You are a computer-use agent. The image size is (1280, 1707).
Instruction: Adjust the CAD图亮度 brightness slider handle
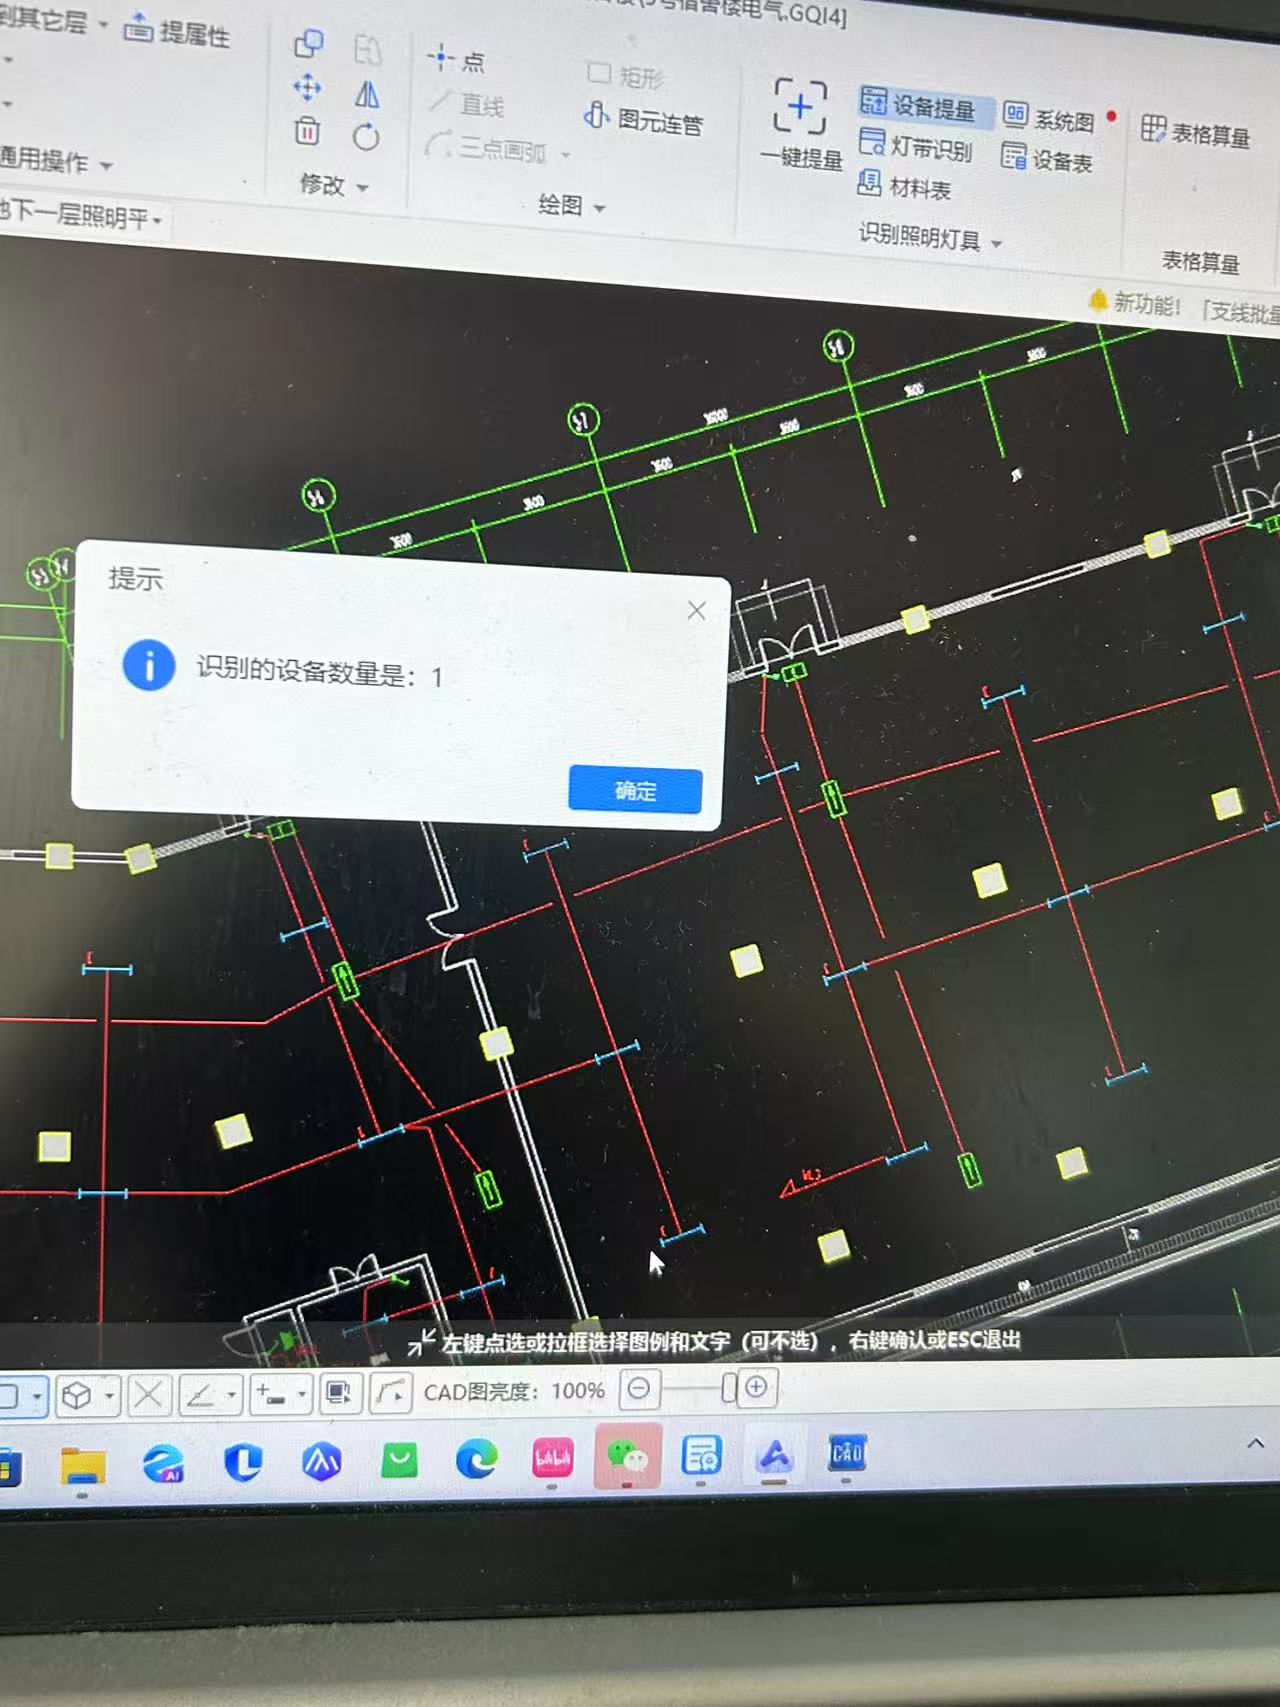[729, 1387]
